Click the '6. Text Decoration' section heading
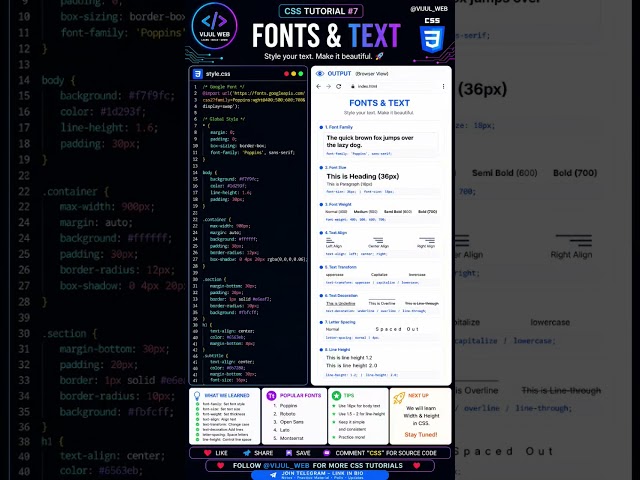 (x=341, y=296)
